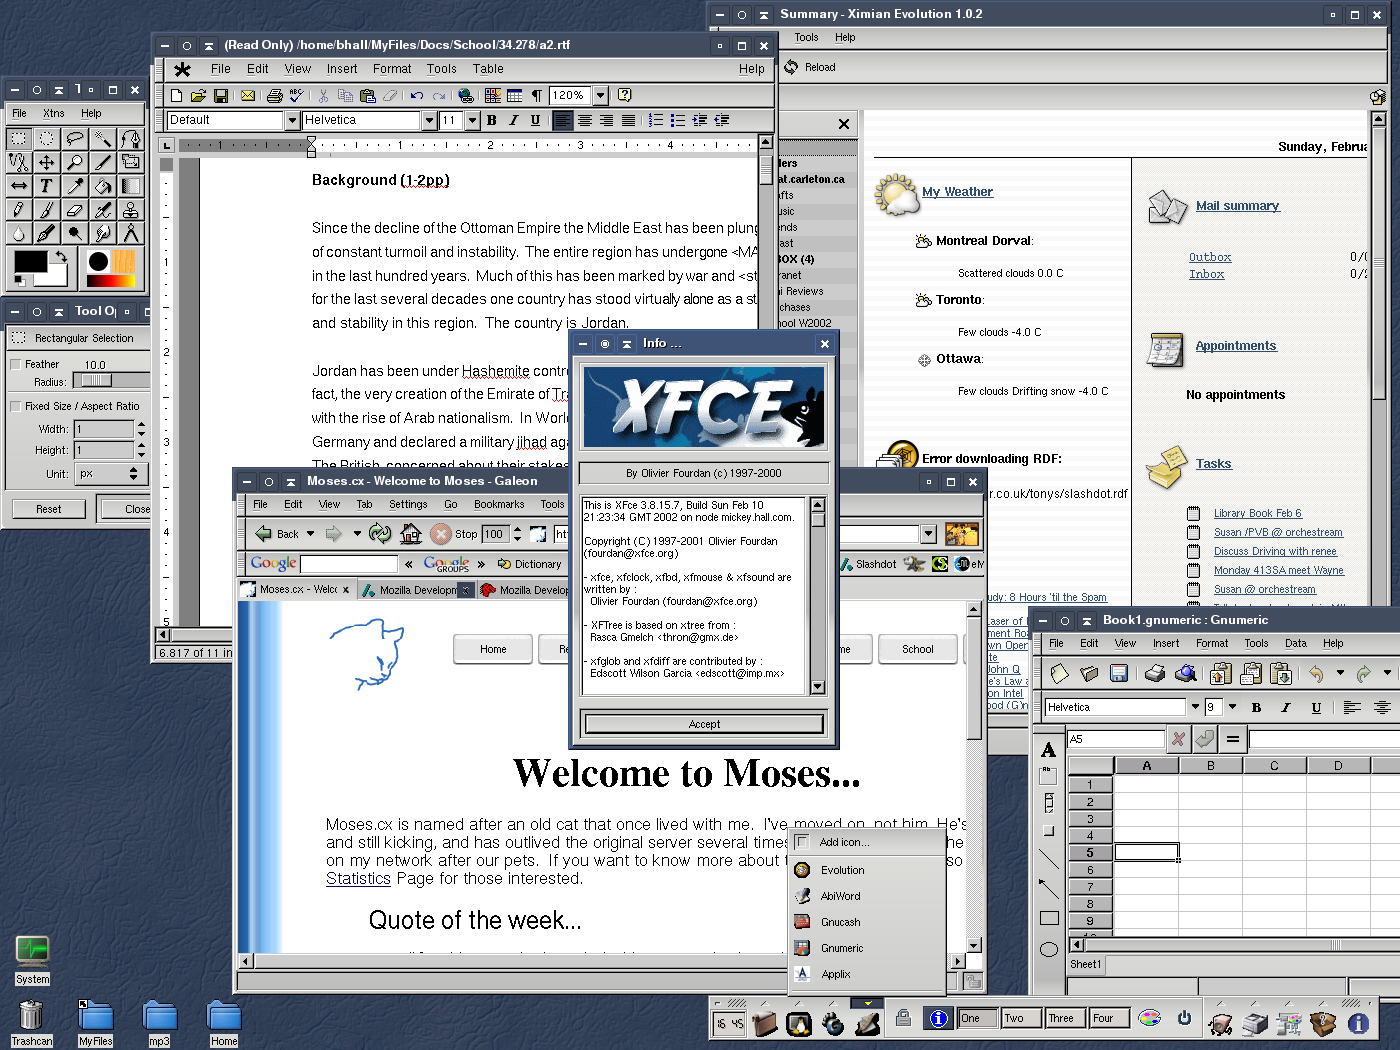Switch to workspace Three on the panel
Viewport: 1400px width, 1050px height.
click(x=1065, y=1018)
